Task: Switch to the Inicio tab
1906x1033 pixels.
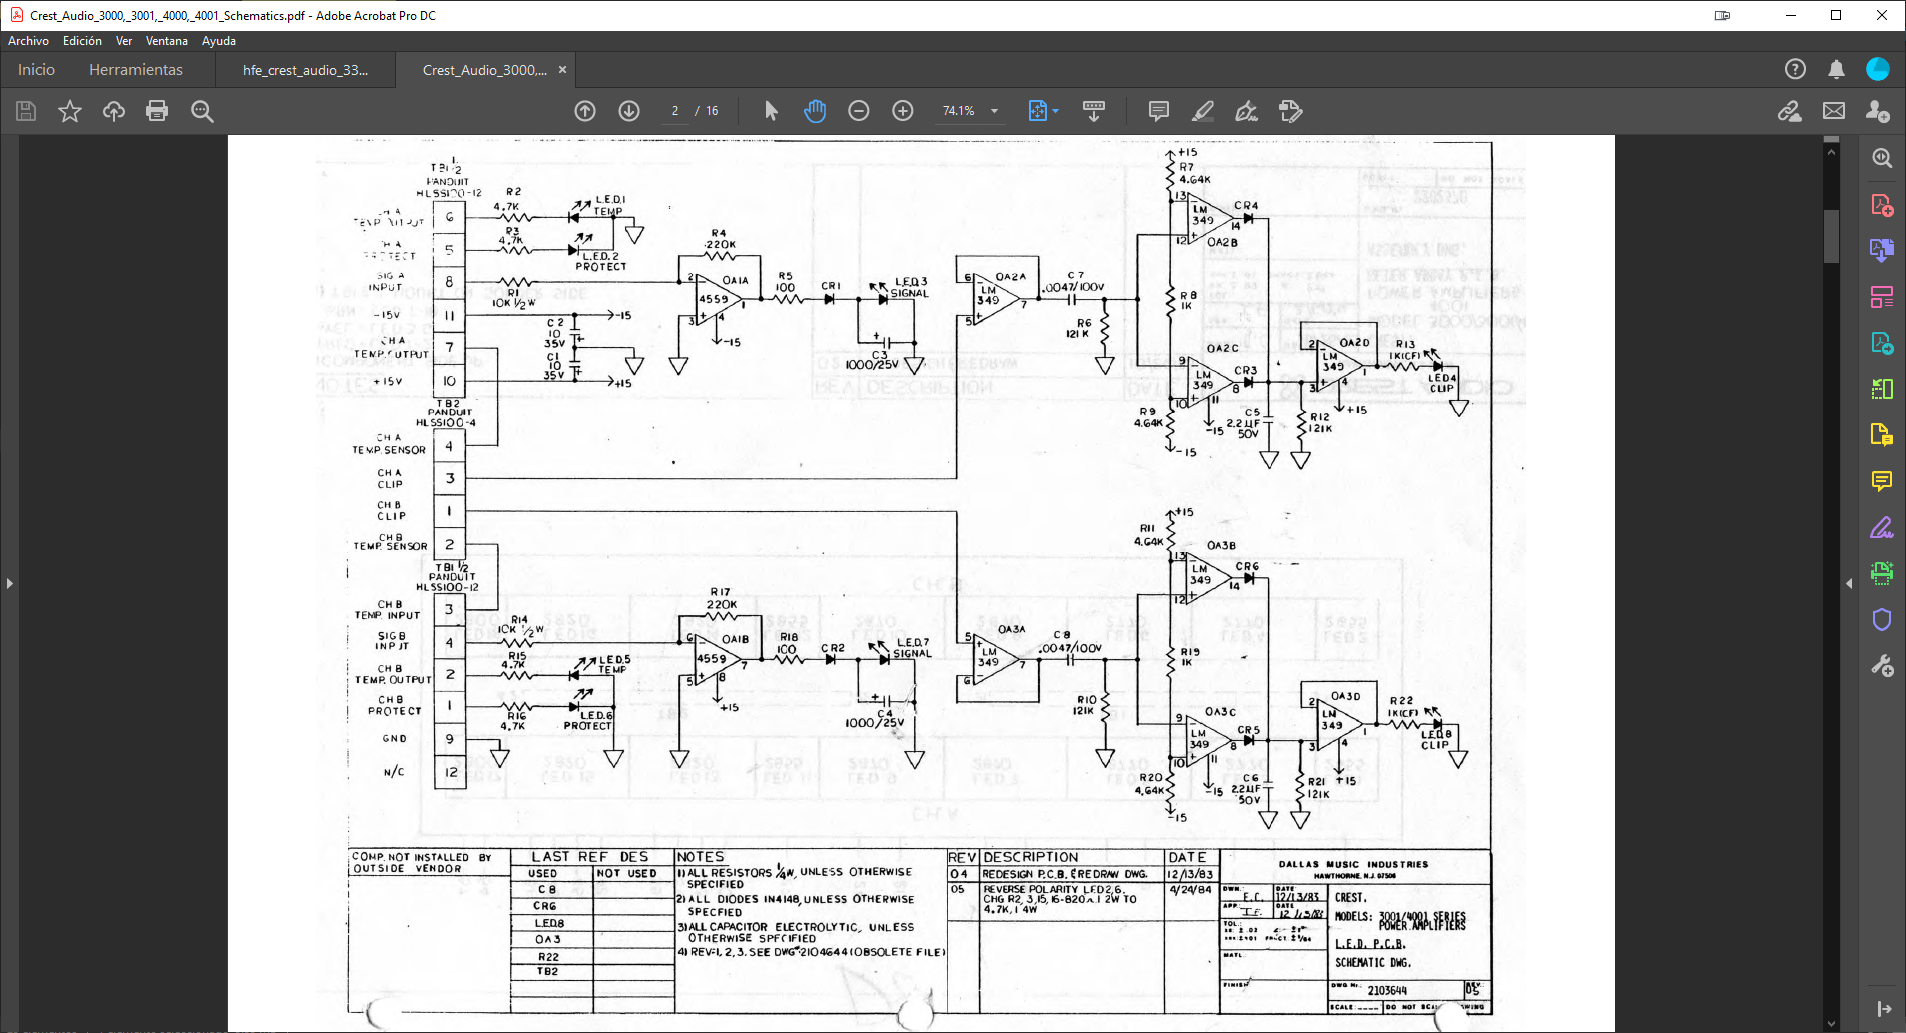Action: [36, 70]
